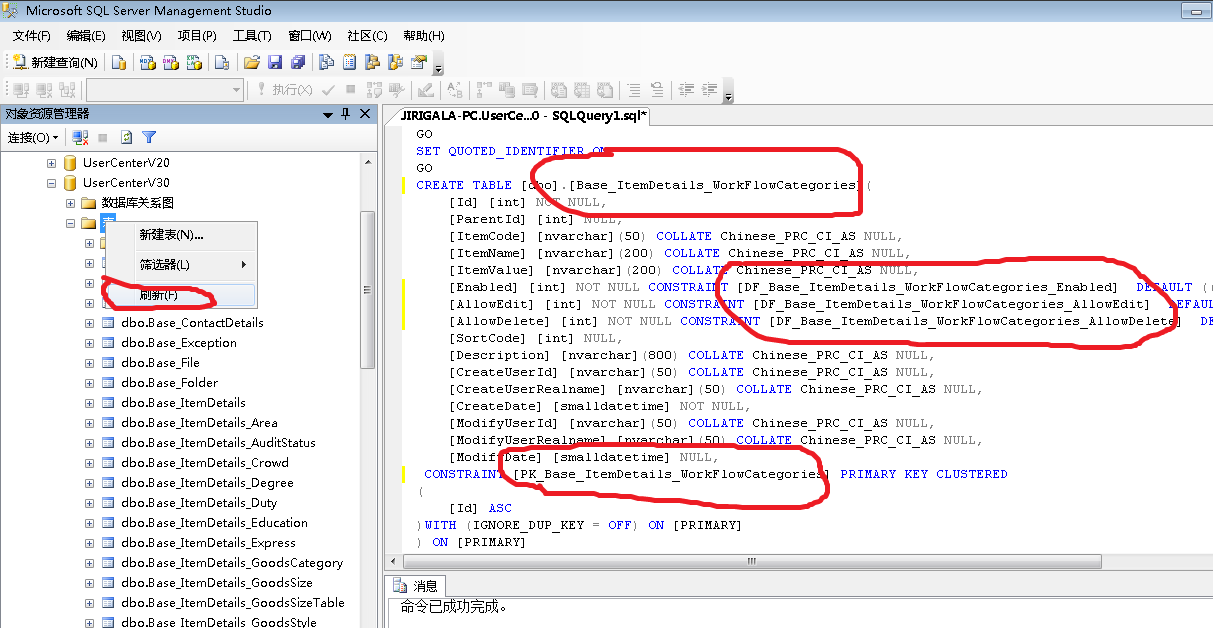
Task: Click the Comment out selected lines icon
Action: [634, 89]
